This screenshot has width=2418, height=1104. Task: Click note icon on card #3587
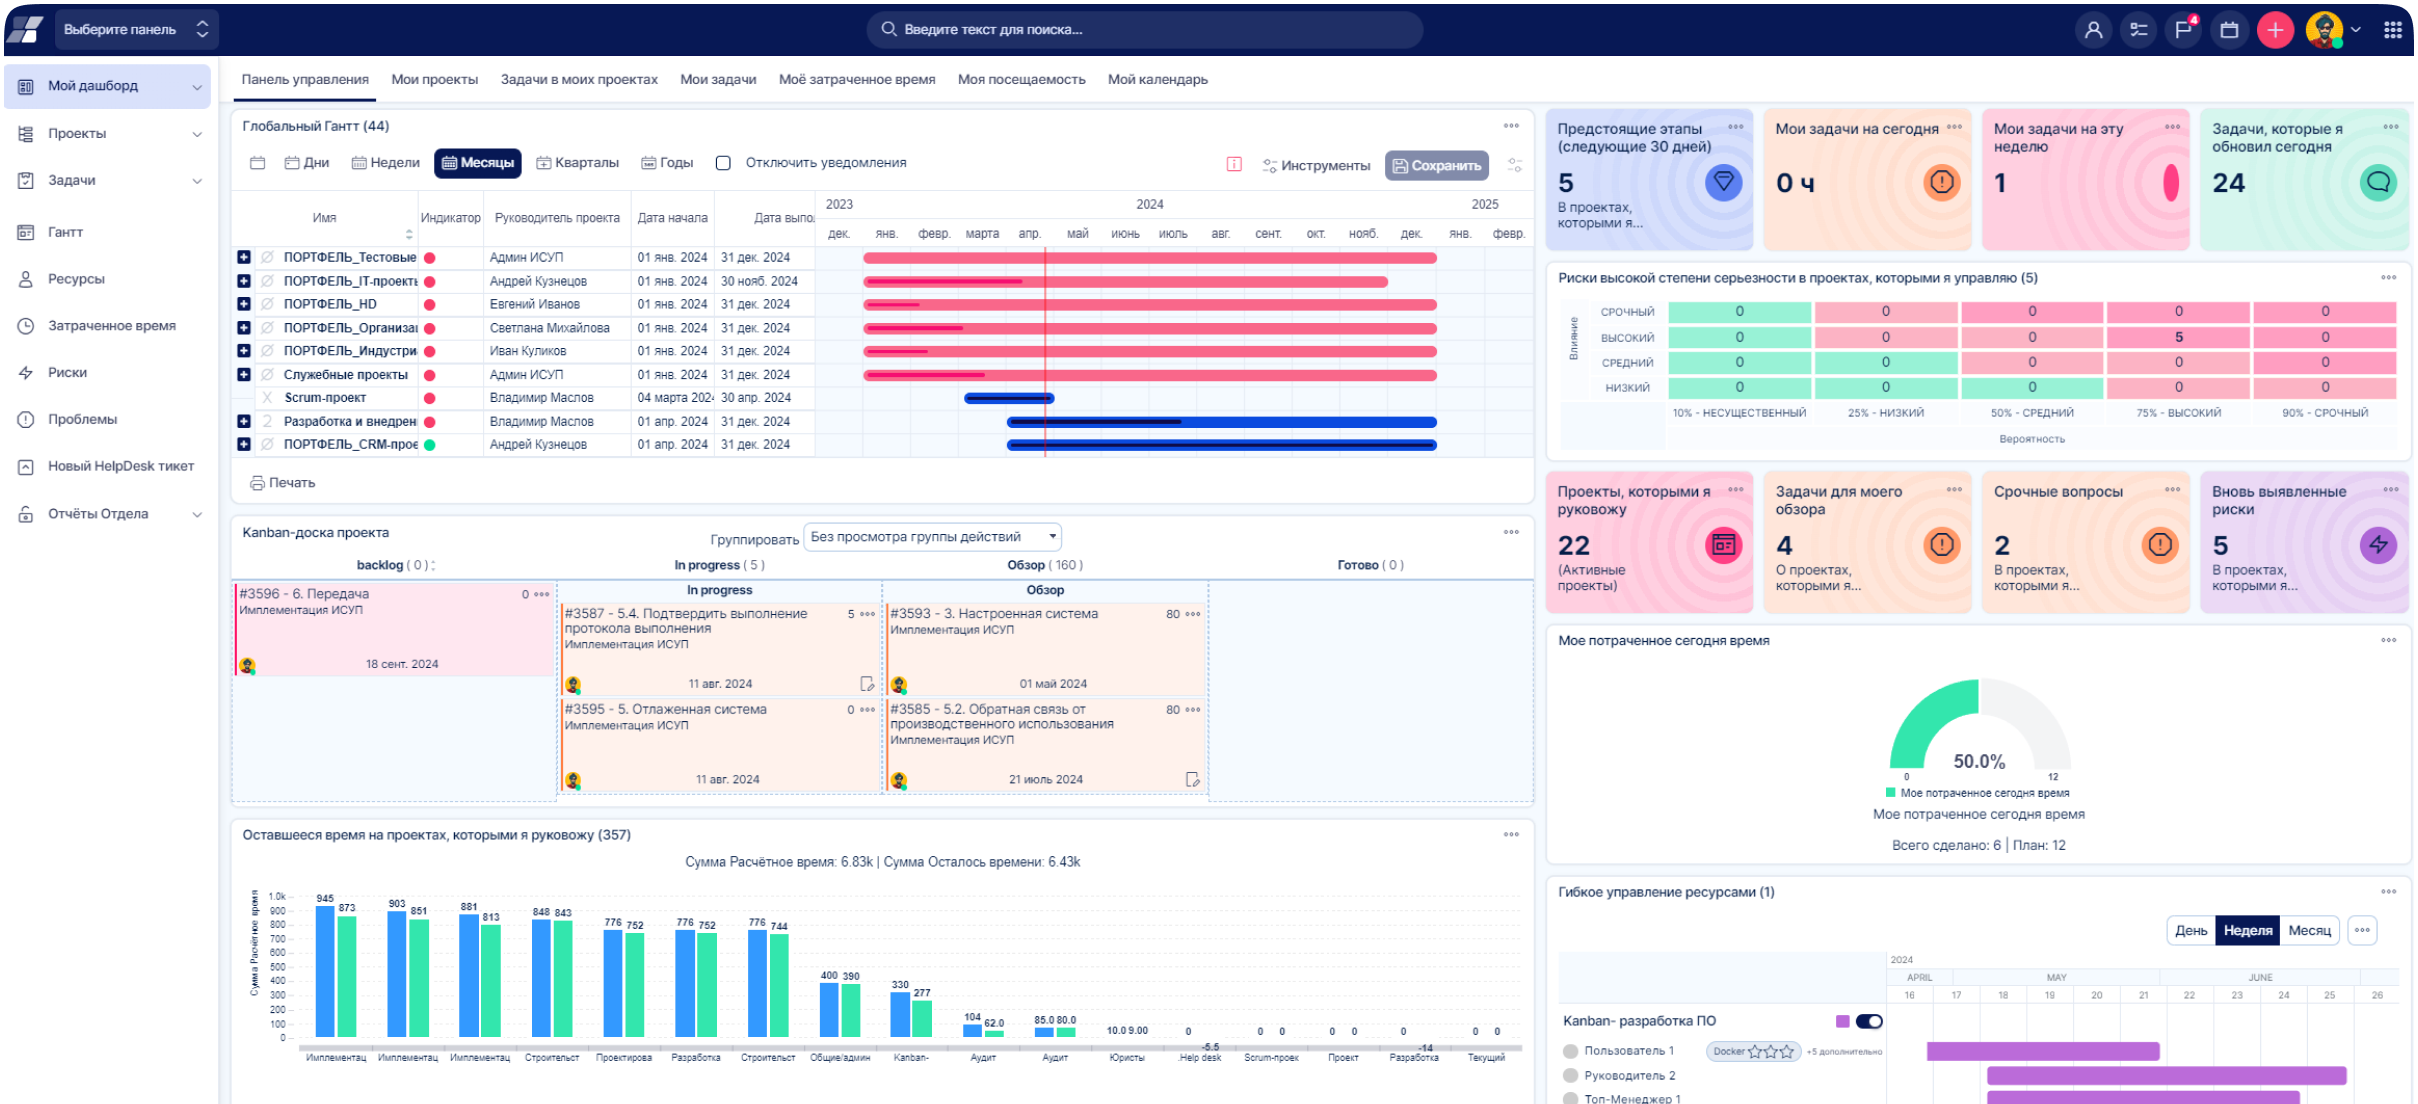click(867, 684)
